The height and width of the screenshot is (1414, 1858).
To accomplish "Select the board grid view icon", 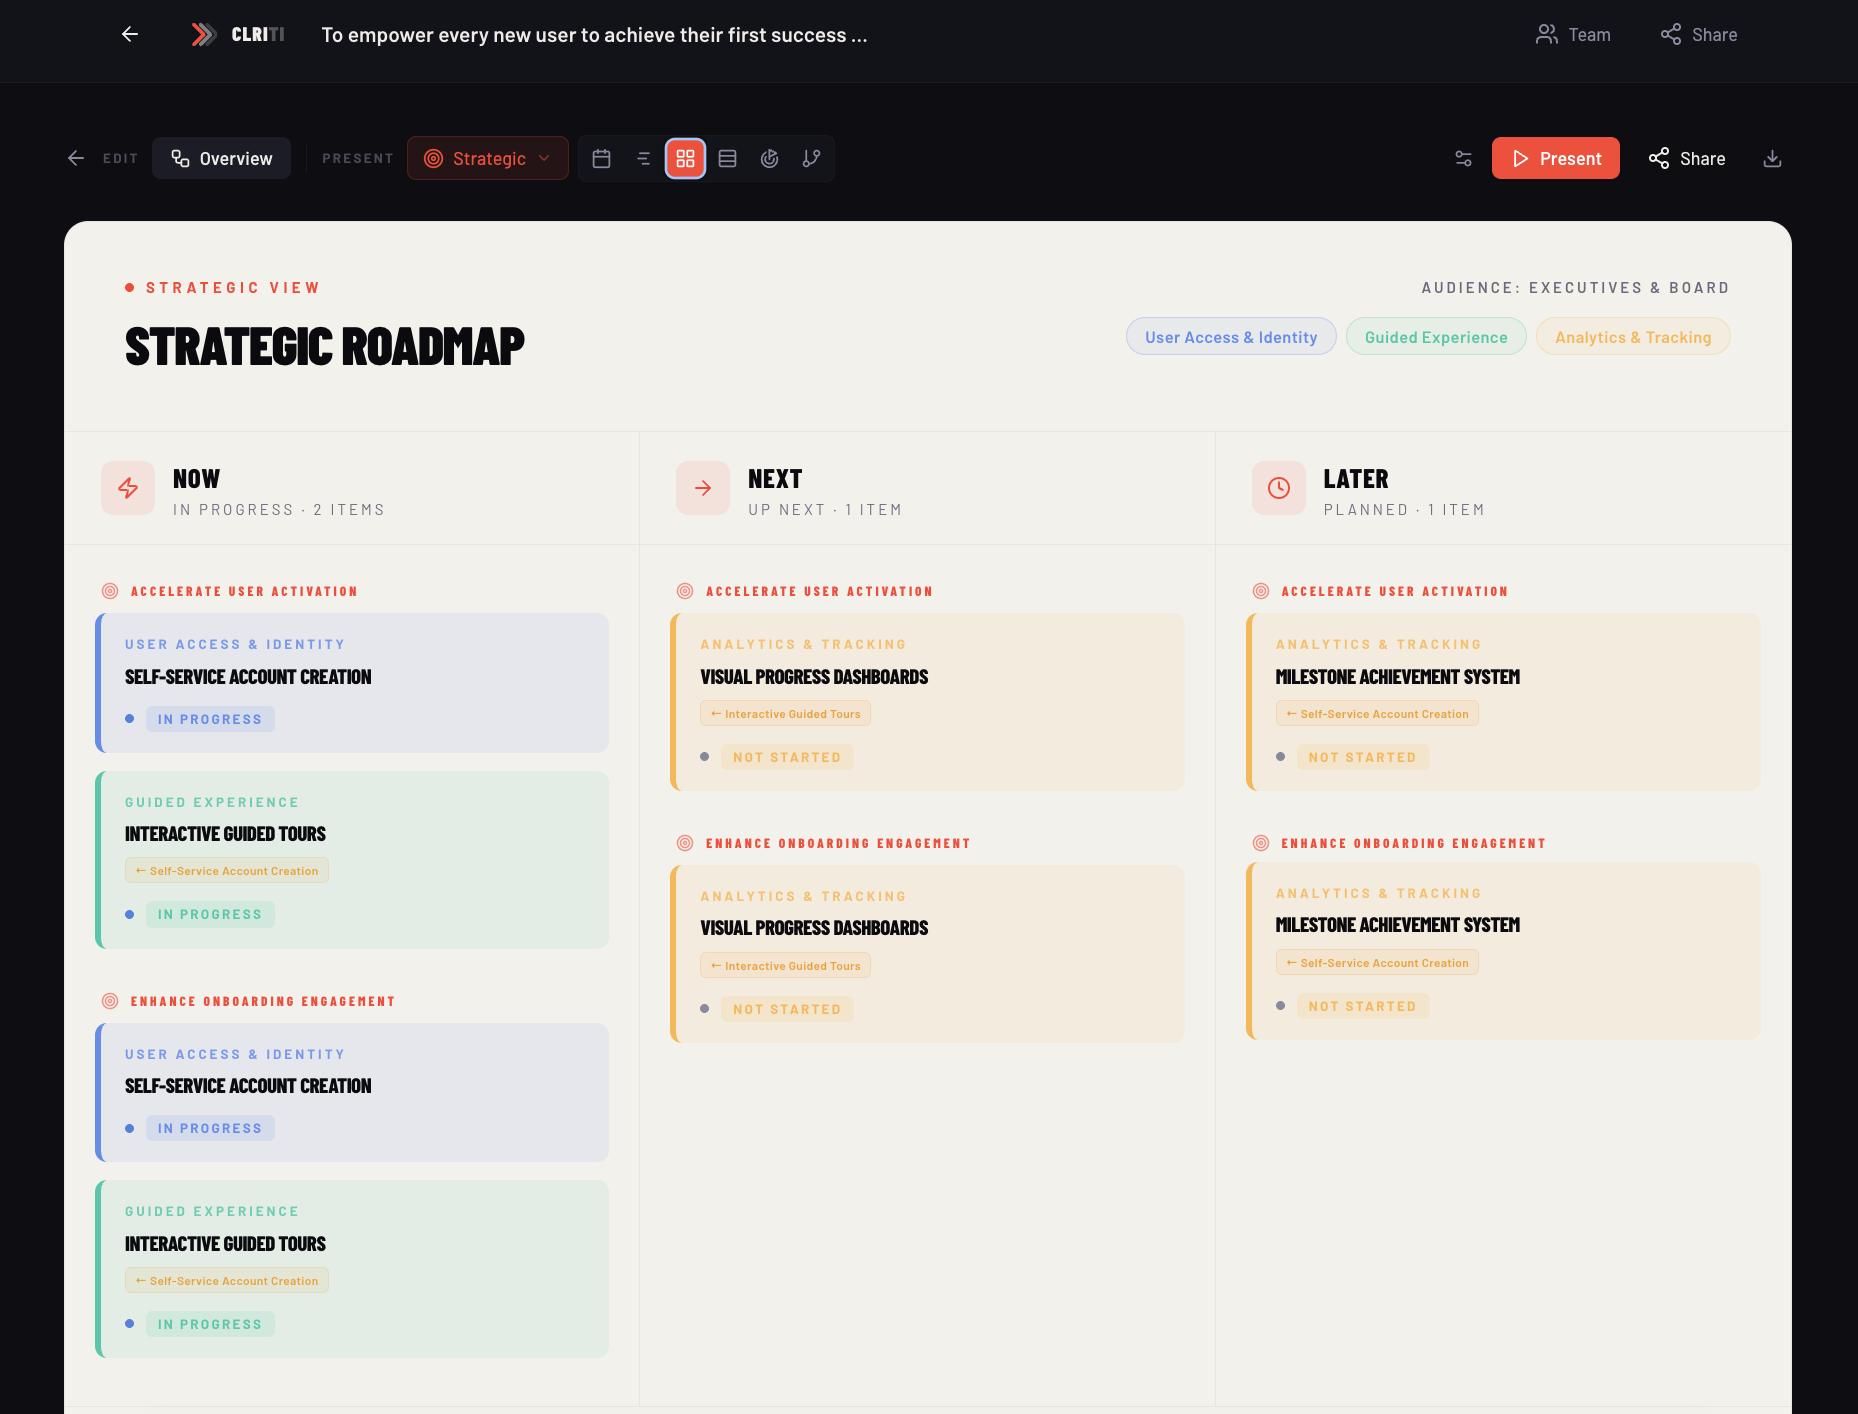I will [x=685, y=158].
